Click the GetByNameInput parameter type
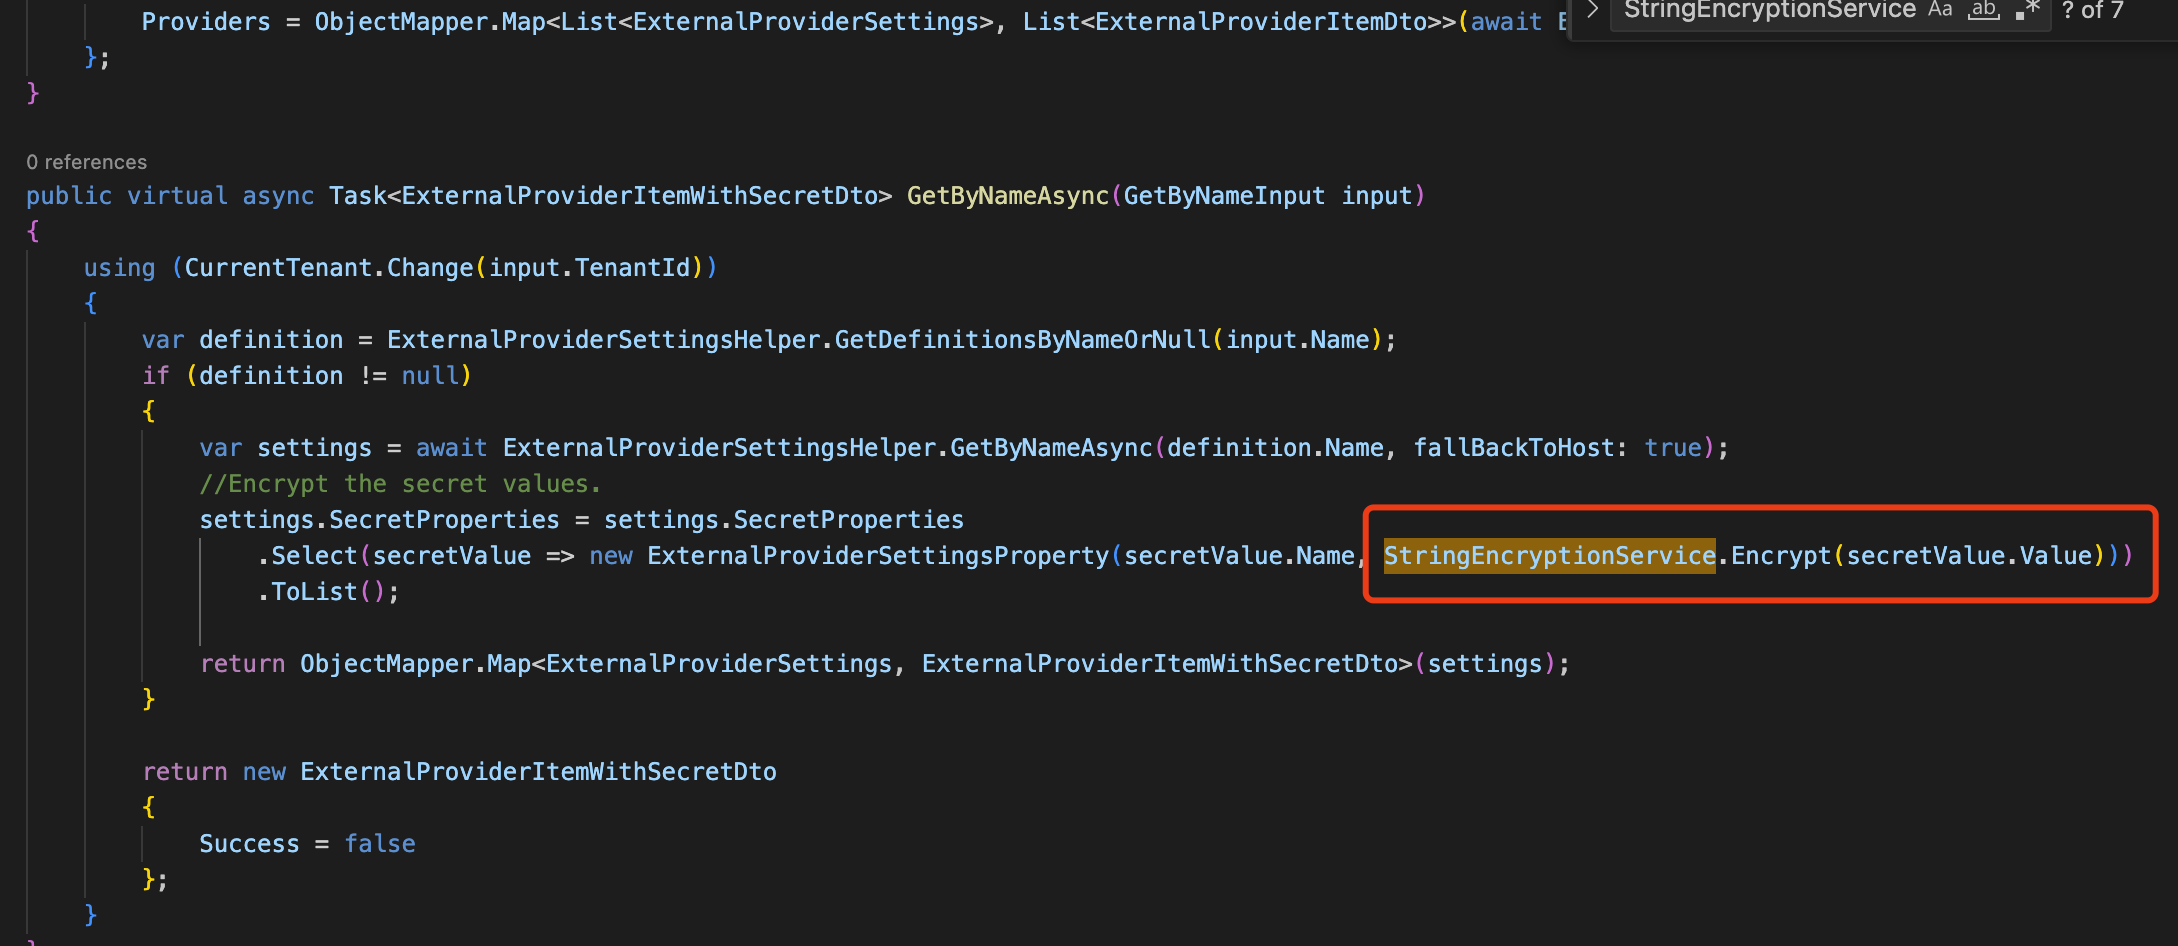This screenshot has height=946, width=2178. pos(1224,196)
